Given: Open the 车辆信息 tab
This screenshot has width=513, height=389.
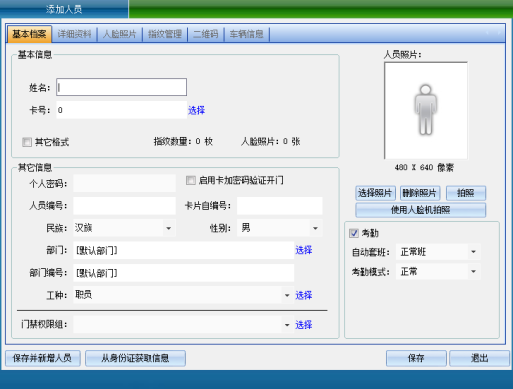Looking at the screenshot, I should 247,34.
